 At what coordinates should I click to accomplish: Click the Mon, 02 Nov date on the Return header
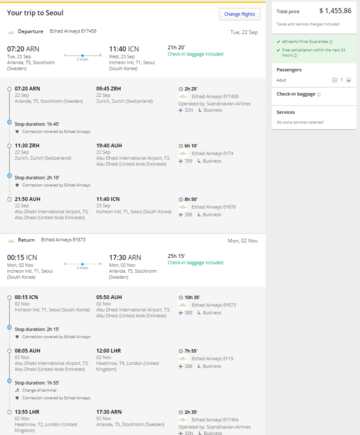click(243, 241)
